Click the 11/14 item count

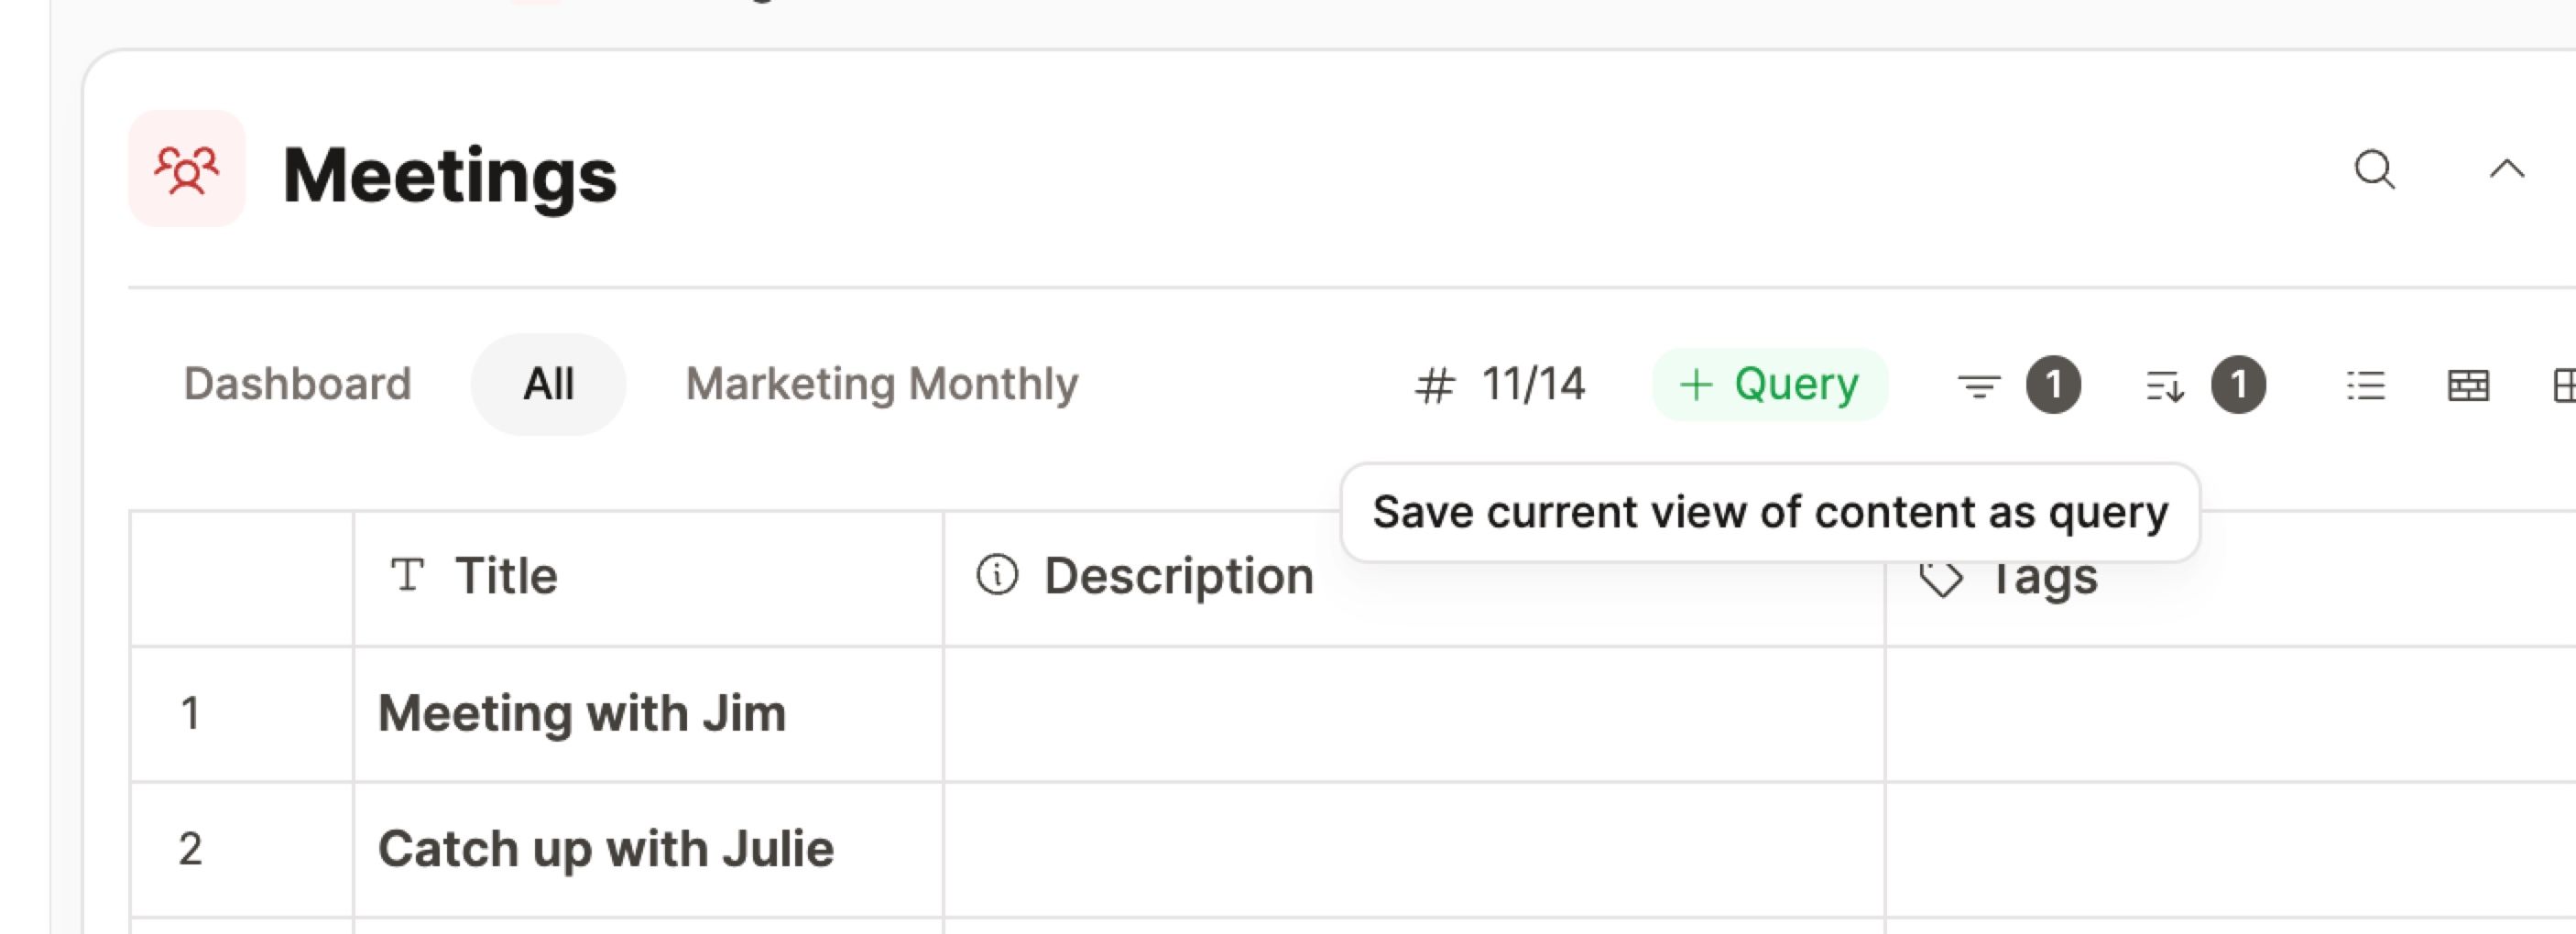coord(1532,384)
